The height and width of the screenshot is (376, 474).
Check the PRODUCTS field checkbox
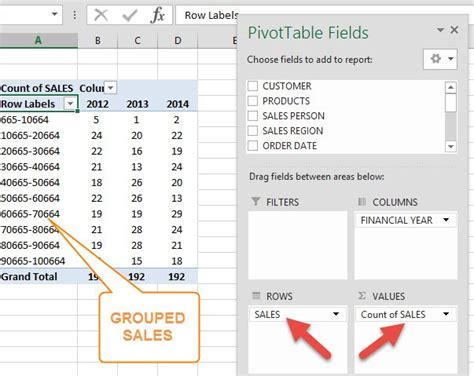click(x=253, y=101)
